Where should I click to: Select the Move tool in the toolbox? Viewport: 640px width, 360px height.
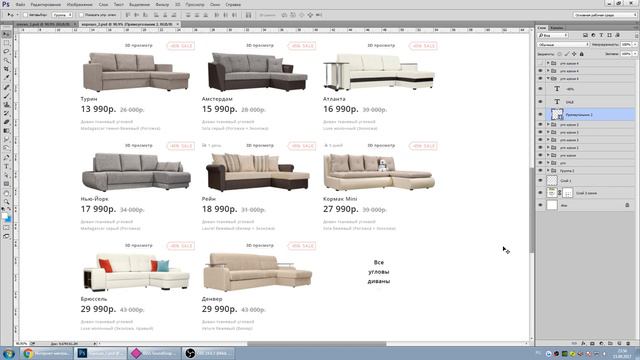pos(6,34)
